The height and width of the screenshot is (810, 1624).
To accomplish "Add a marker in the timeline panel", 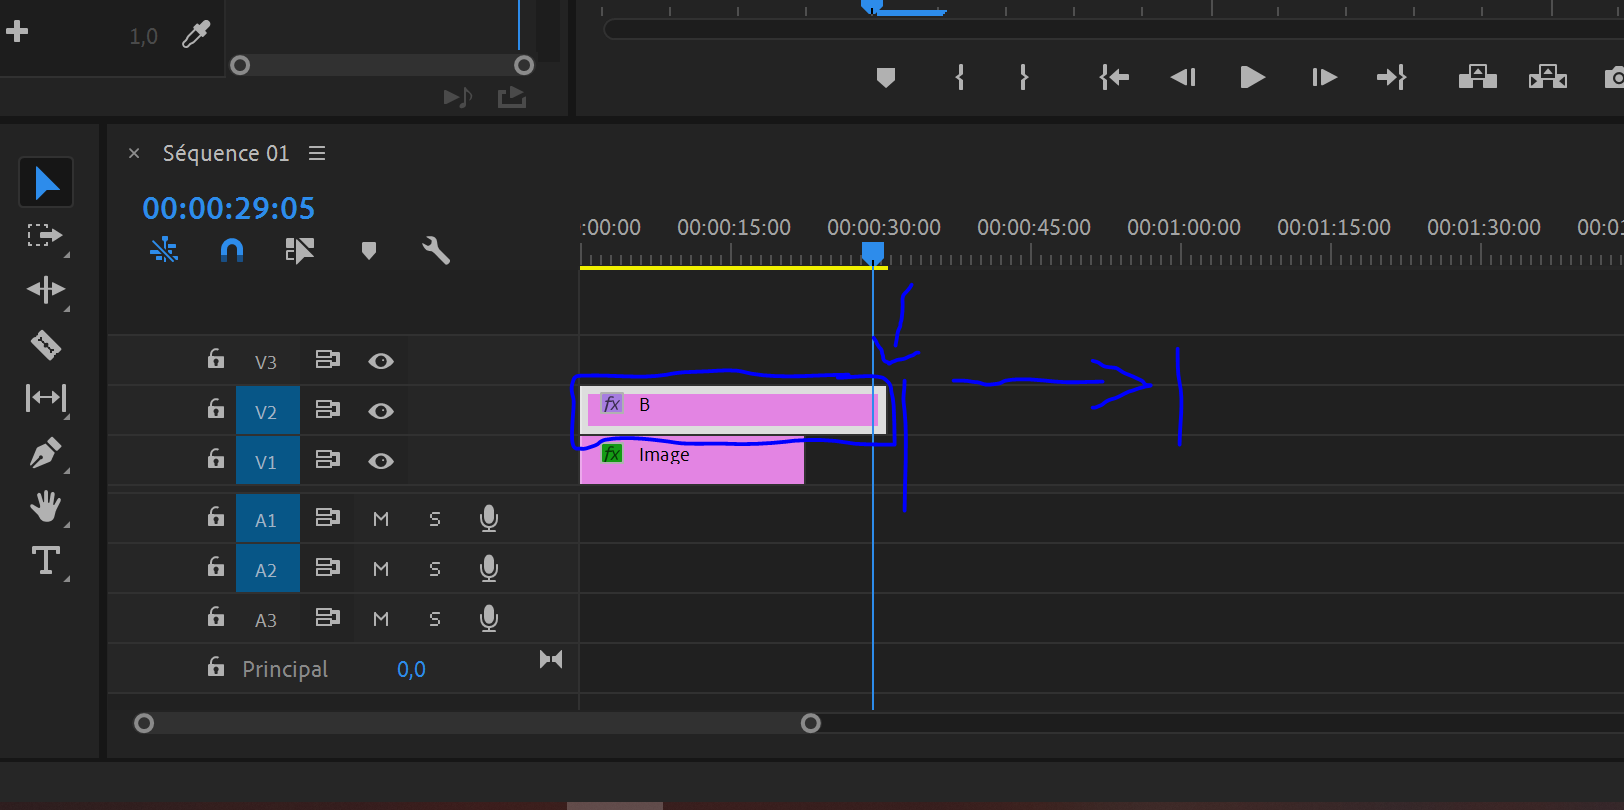I will tap(369, 250).
